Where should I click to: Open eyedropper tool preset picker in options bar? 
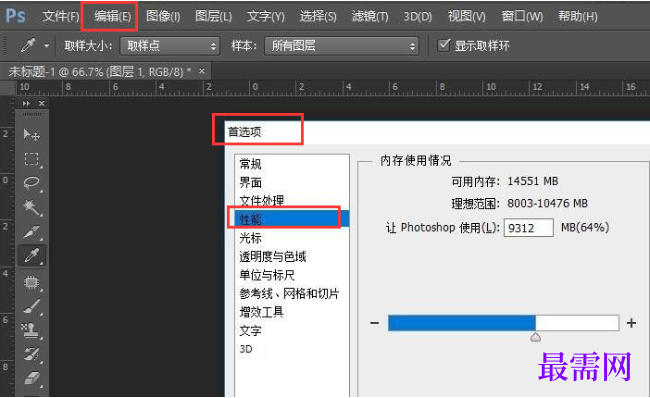click(x=28, y=45)
